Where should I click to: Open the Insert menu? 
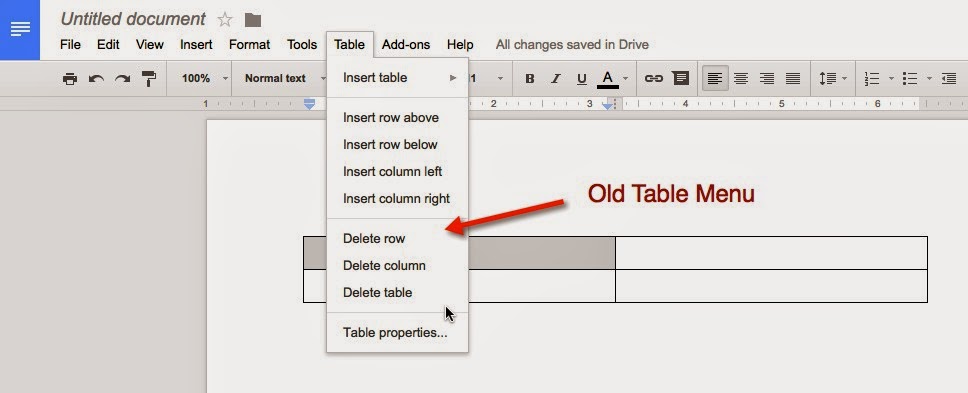click(196, 44)
